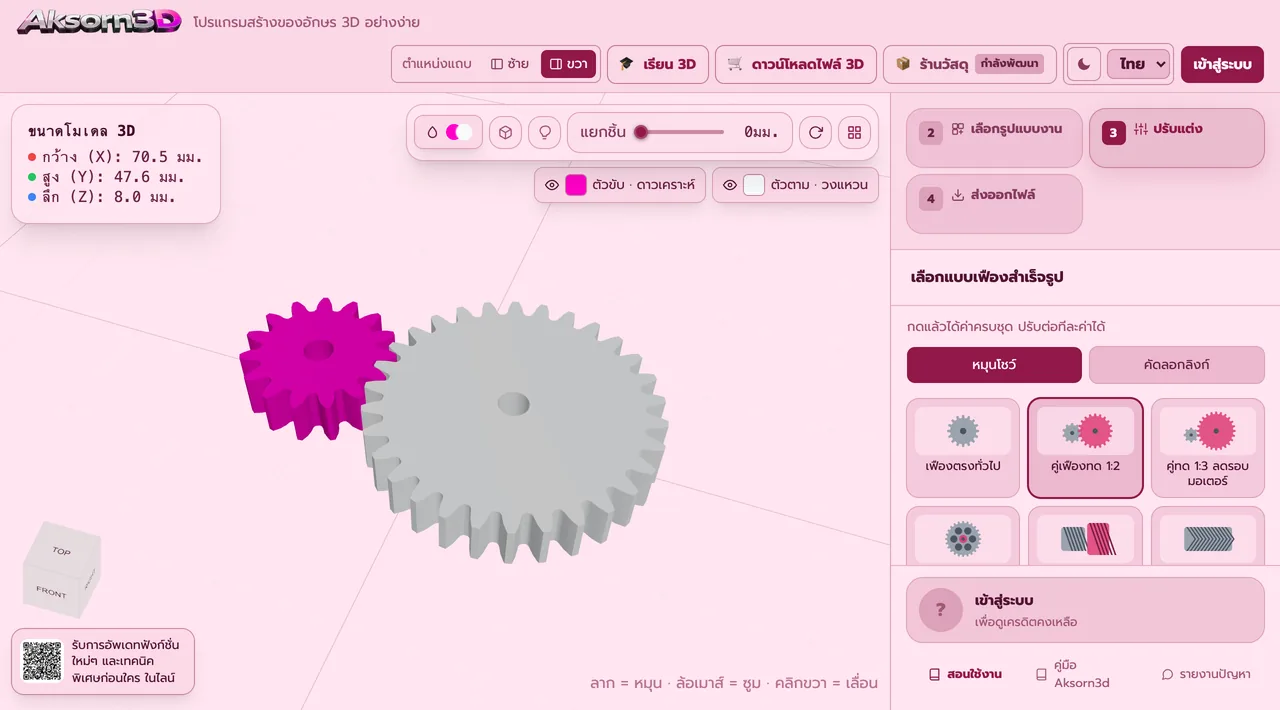Viewport: 1280px width, 710px height.
Task: Toggle dark mode moon icon
Action: click(x=1084, y=64)
